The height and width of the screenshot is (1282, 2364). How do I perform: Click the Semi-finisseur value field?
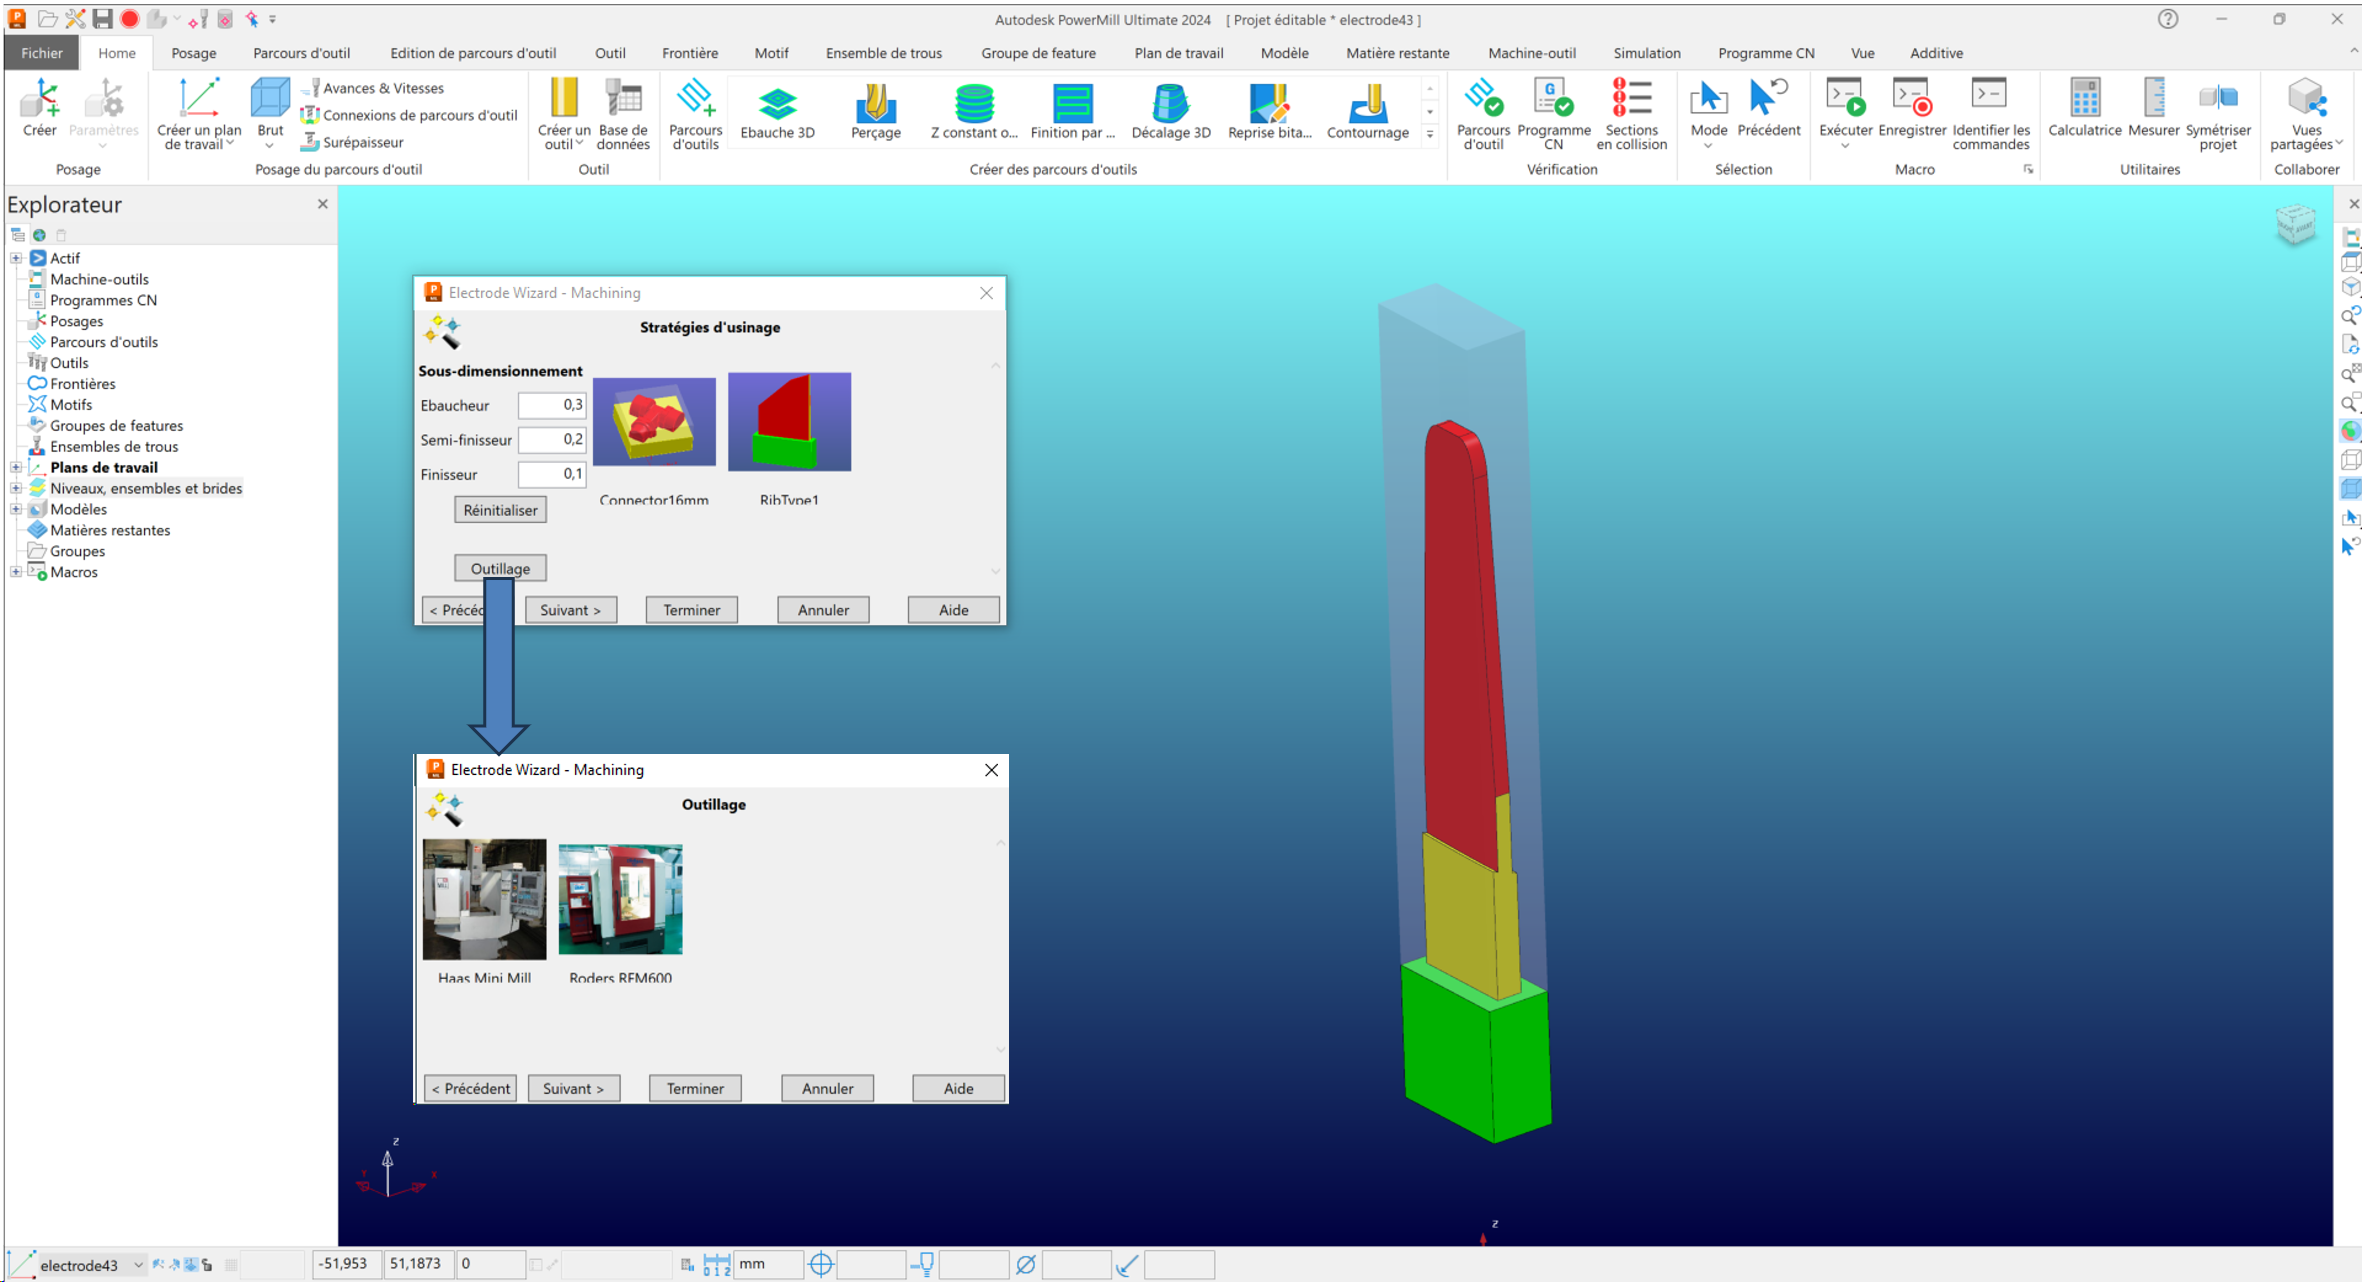552,439
